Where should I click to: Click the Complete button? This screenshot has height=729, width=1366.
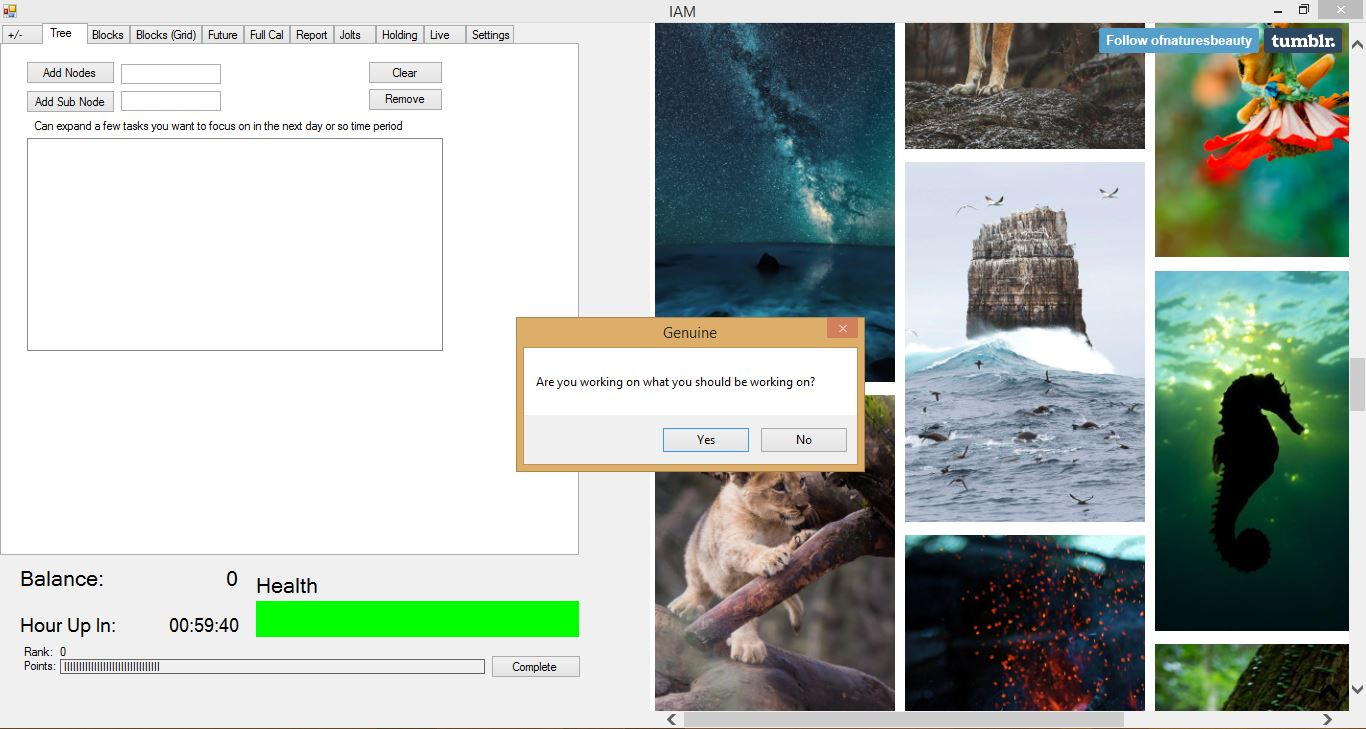[534, 667]
